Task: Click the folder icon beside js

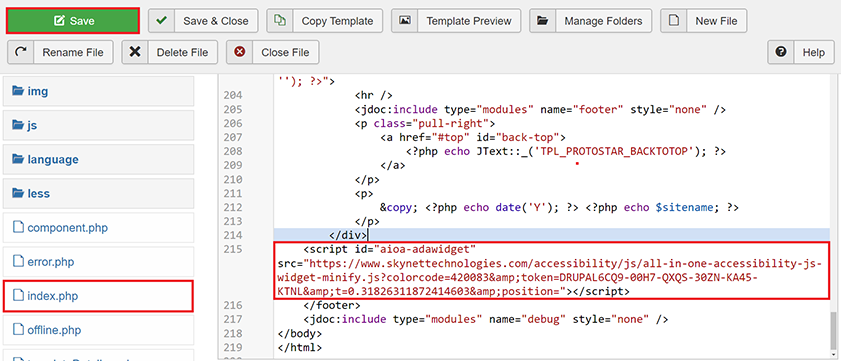Action: (x=18, y=126)
